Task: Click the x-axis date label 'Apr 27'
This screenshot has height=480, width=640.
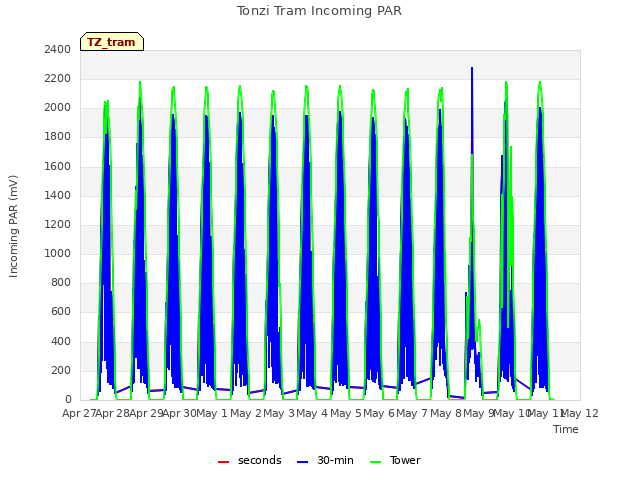Action: [79, 413]
